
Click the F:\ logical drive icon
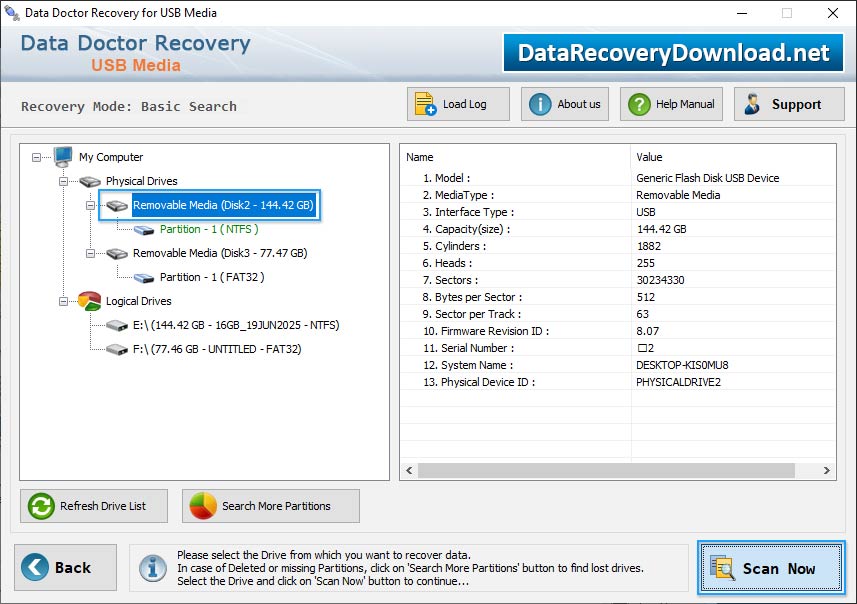coord(116,349)
